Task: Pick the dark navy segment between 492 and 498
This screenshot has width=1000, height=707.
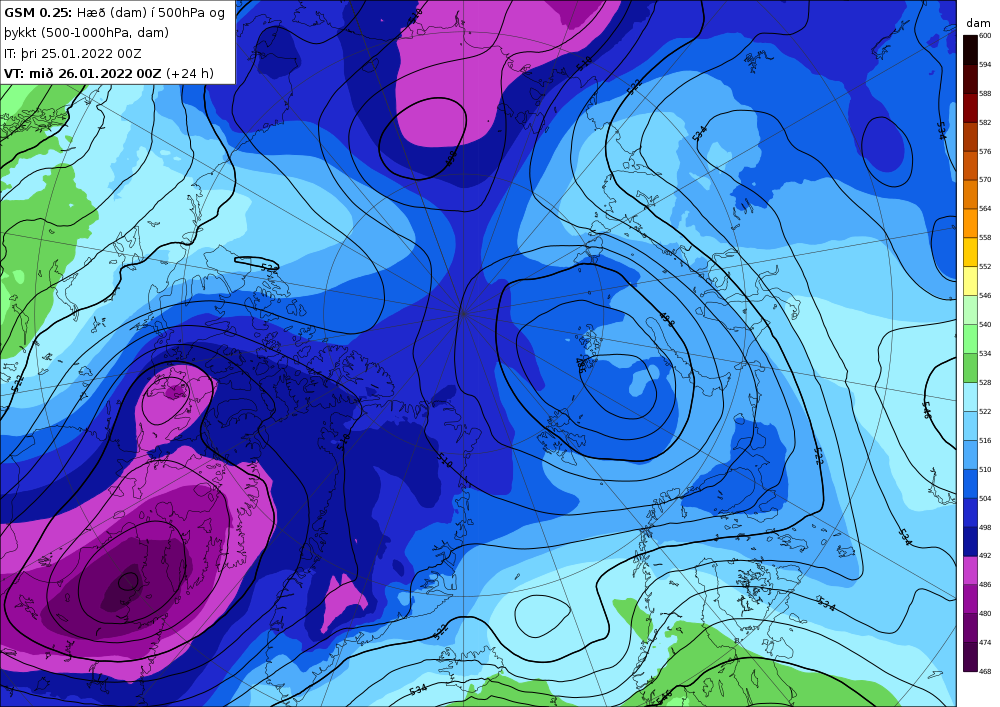Action: pos(970,541)
